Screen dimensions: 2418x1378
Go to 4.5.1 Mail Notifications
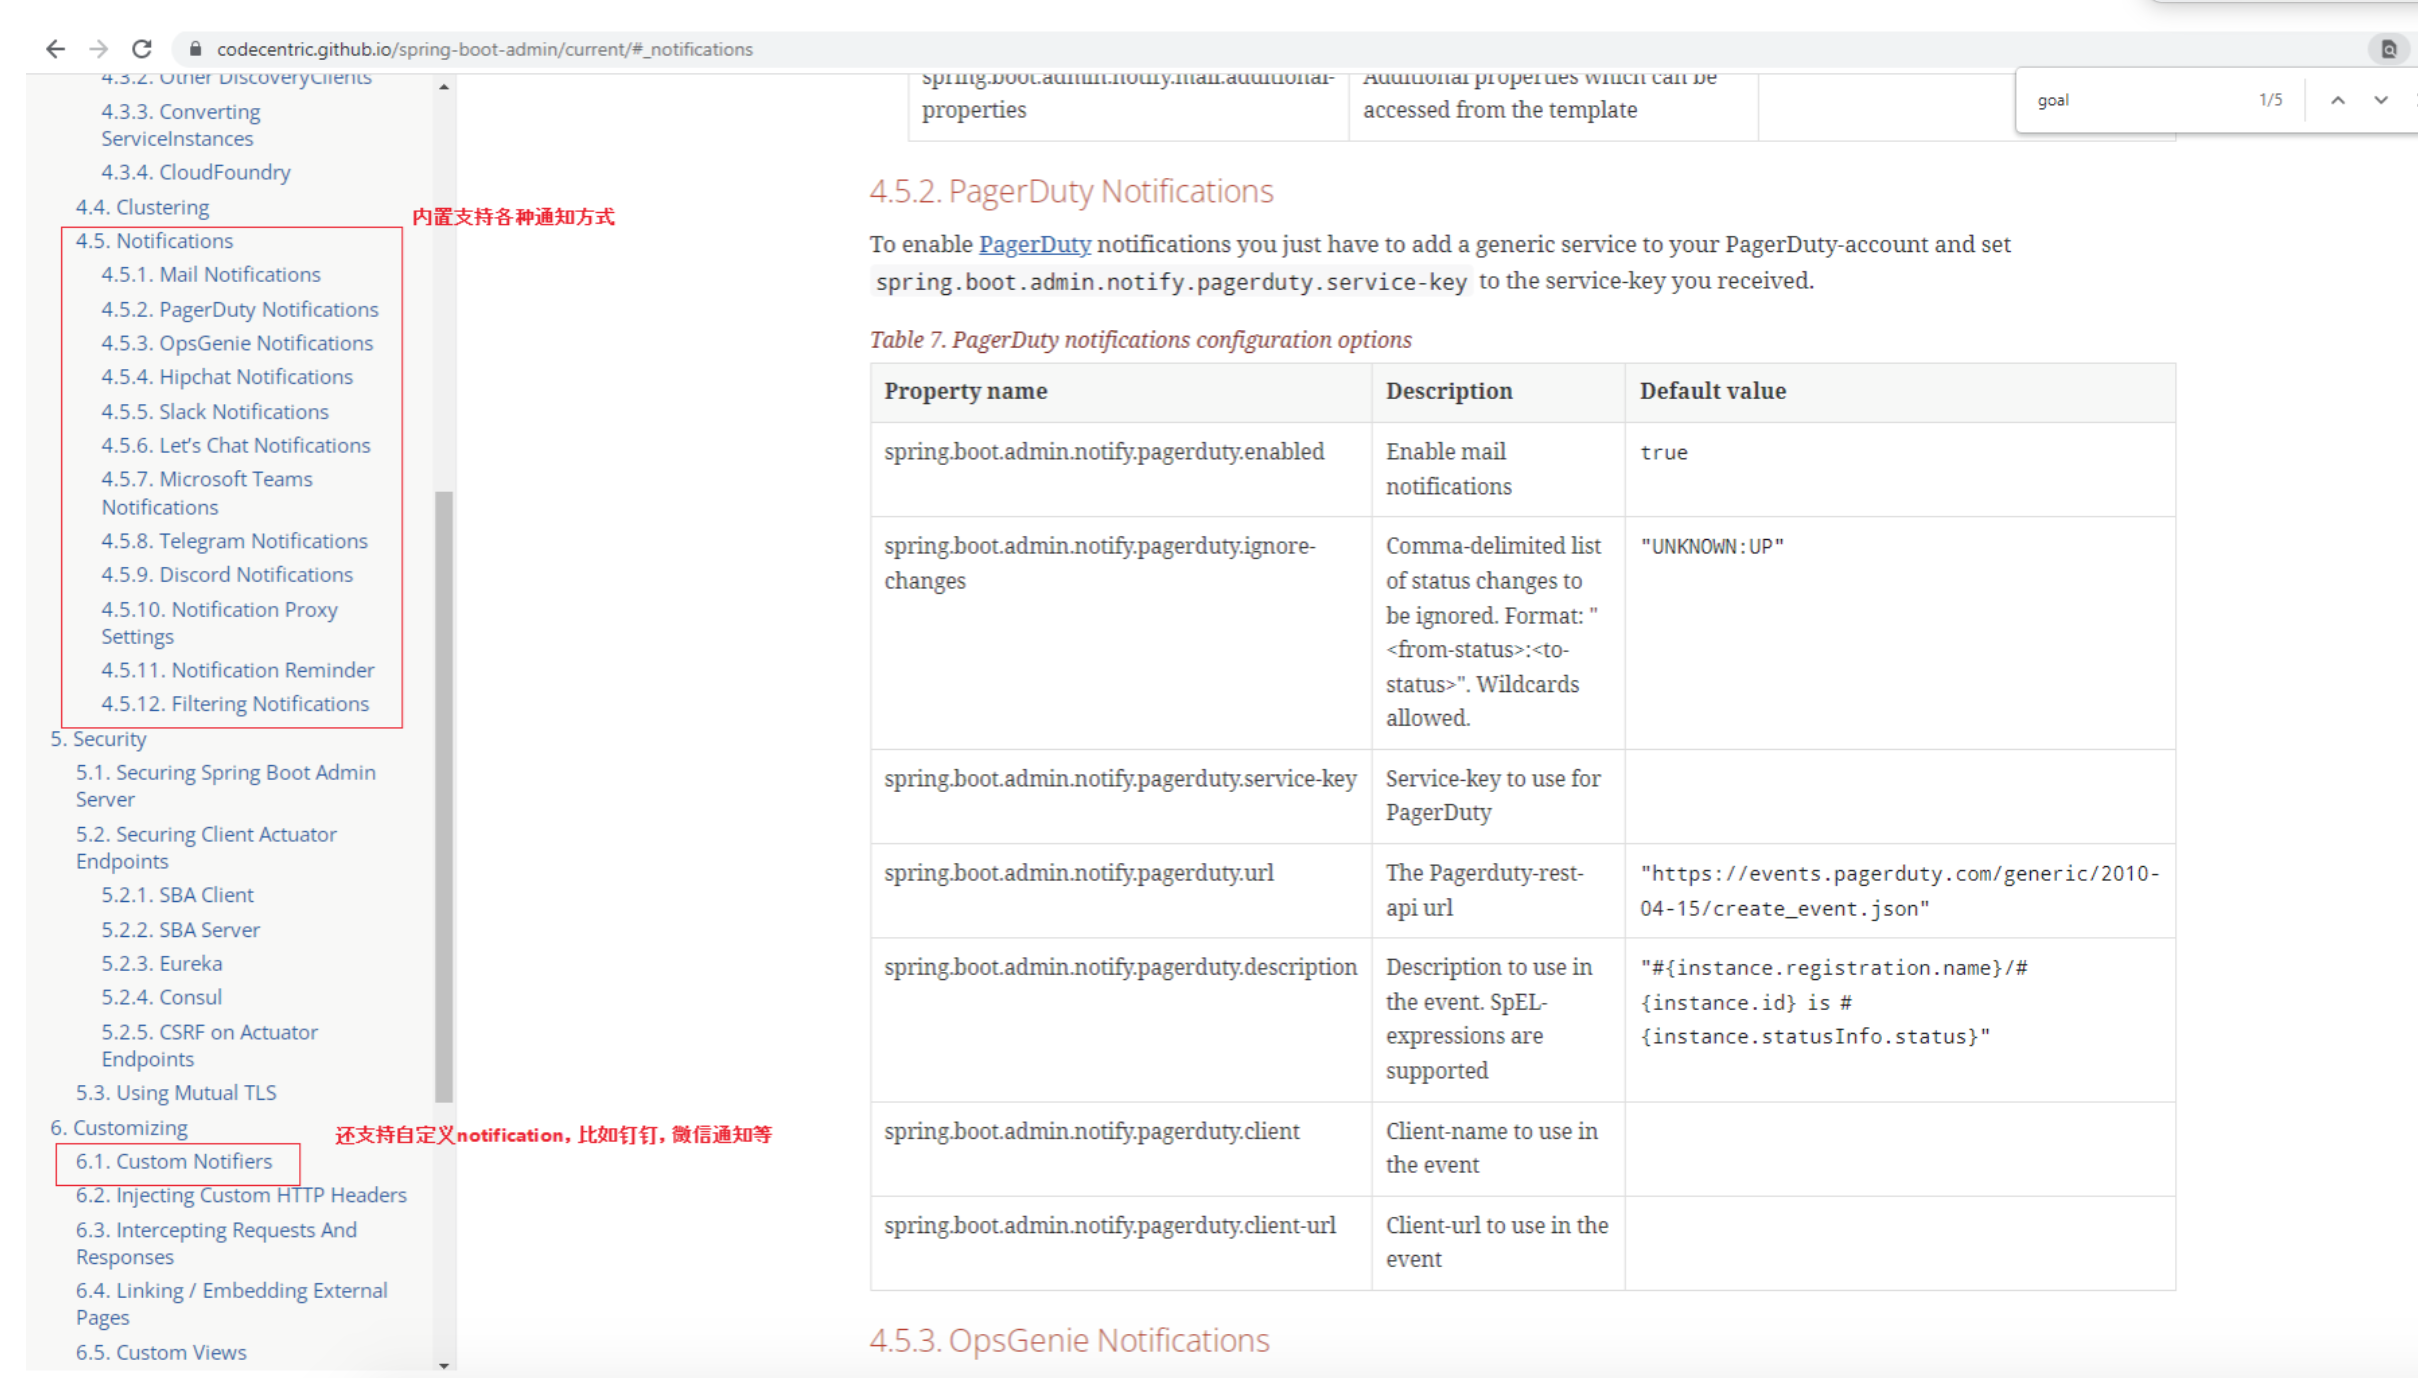coord(211,274)
